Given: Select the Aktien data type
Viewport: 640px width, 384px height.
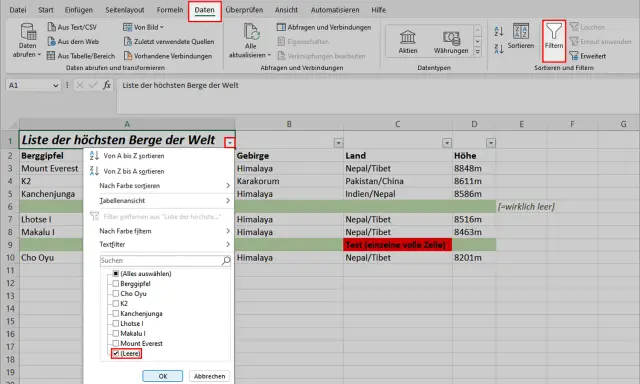Looking at the screenshot, I should click(x=408, y=42).
